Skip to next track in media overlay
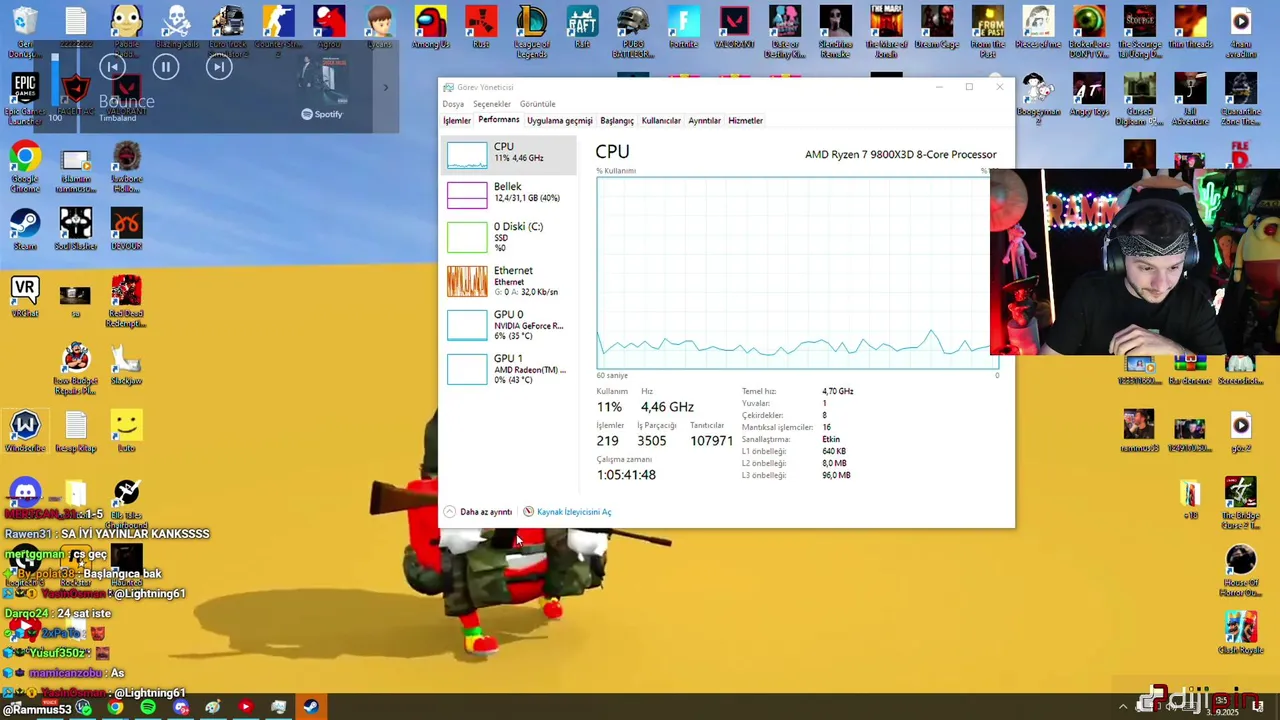This screenshot has height=720, width=1280. click(x=219, y=67)
